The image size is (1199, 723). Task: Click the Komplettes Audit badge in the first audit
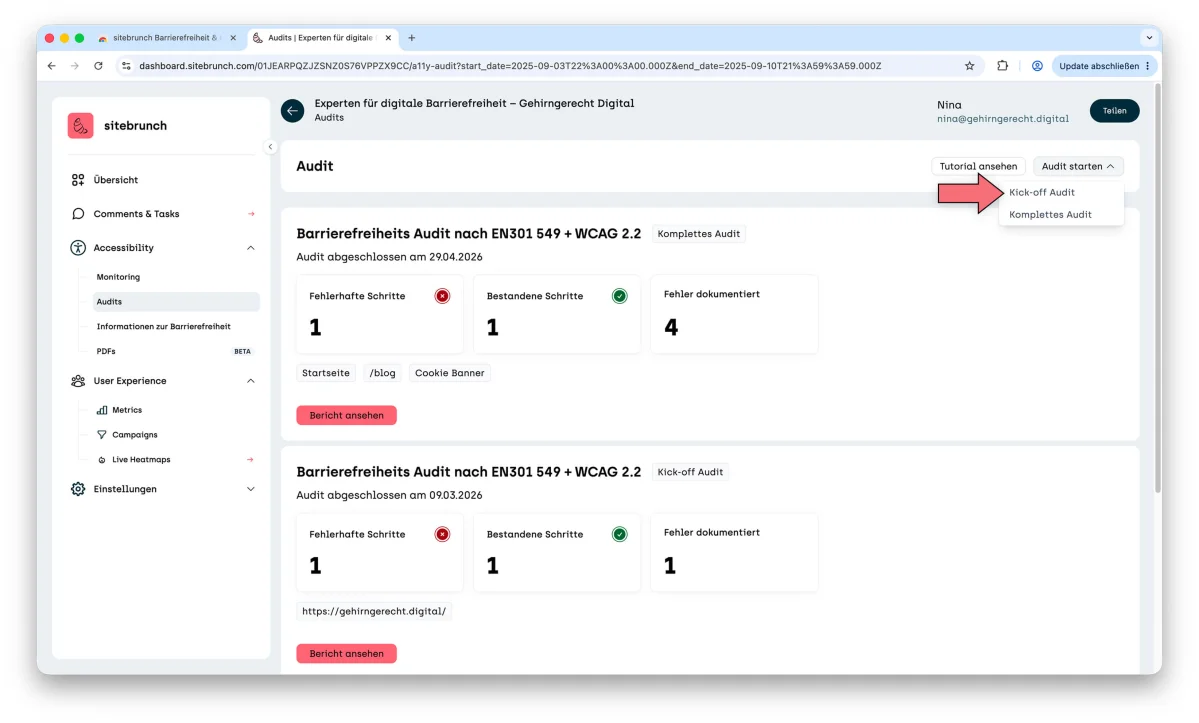coord(699,234)
